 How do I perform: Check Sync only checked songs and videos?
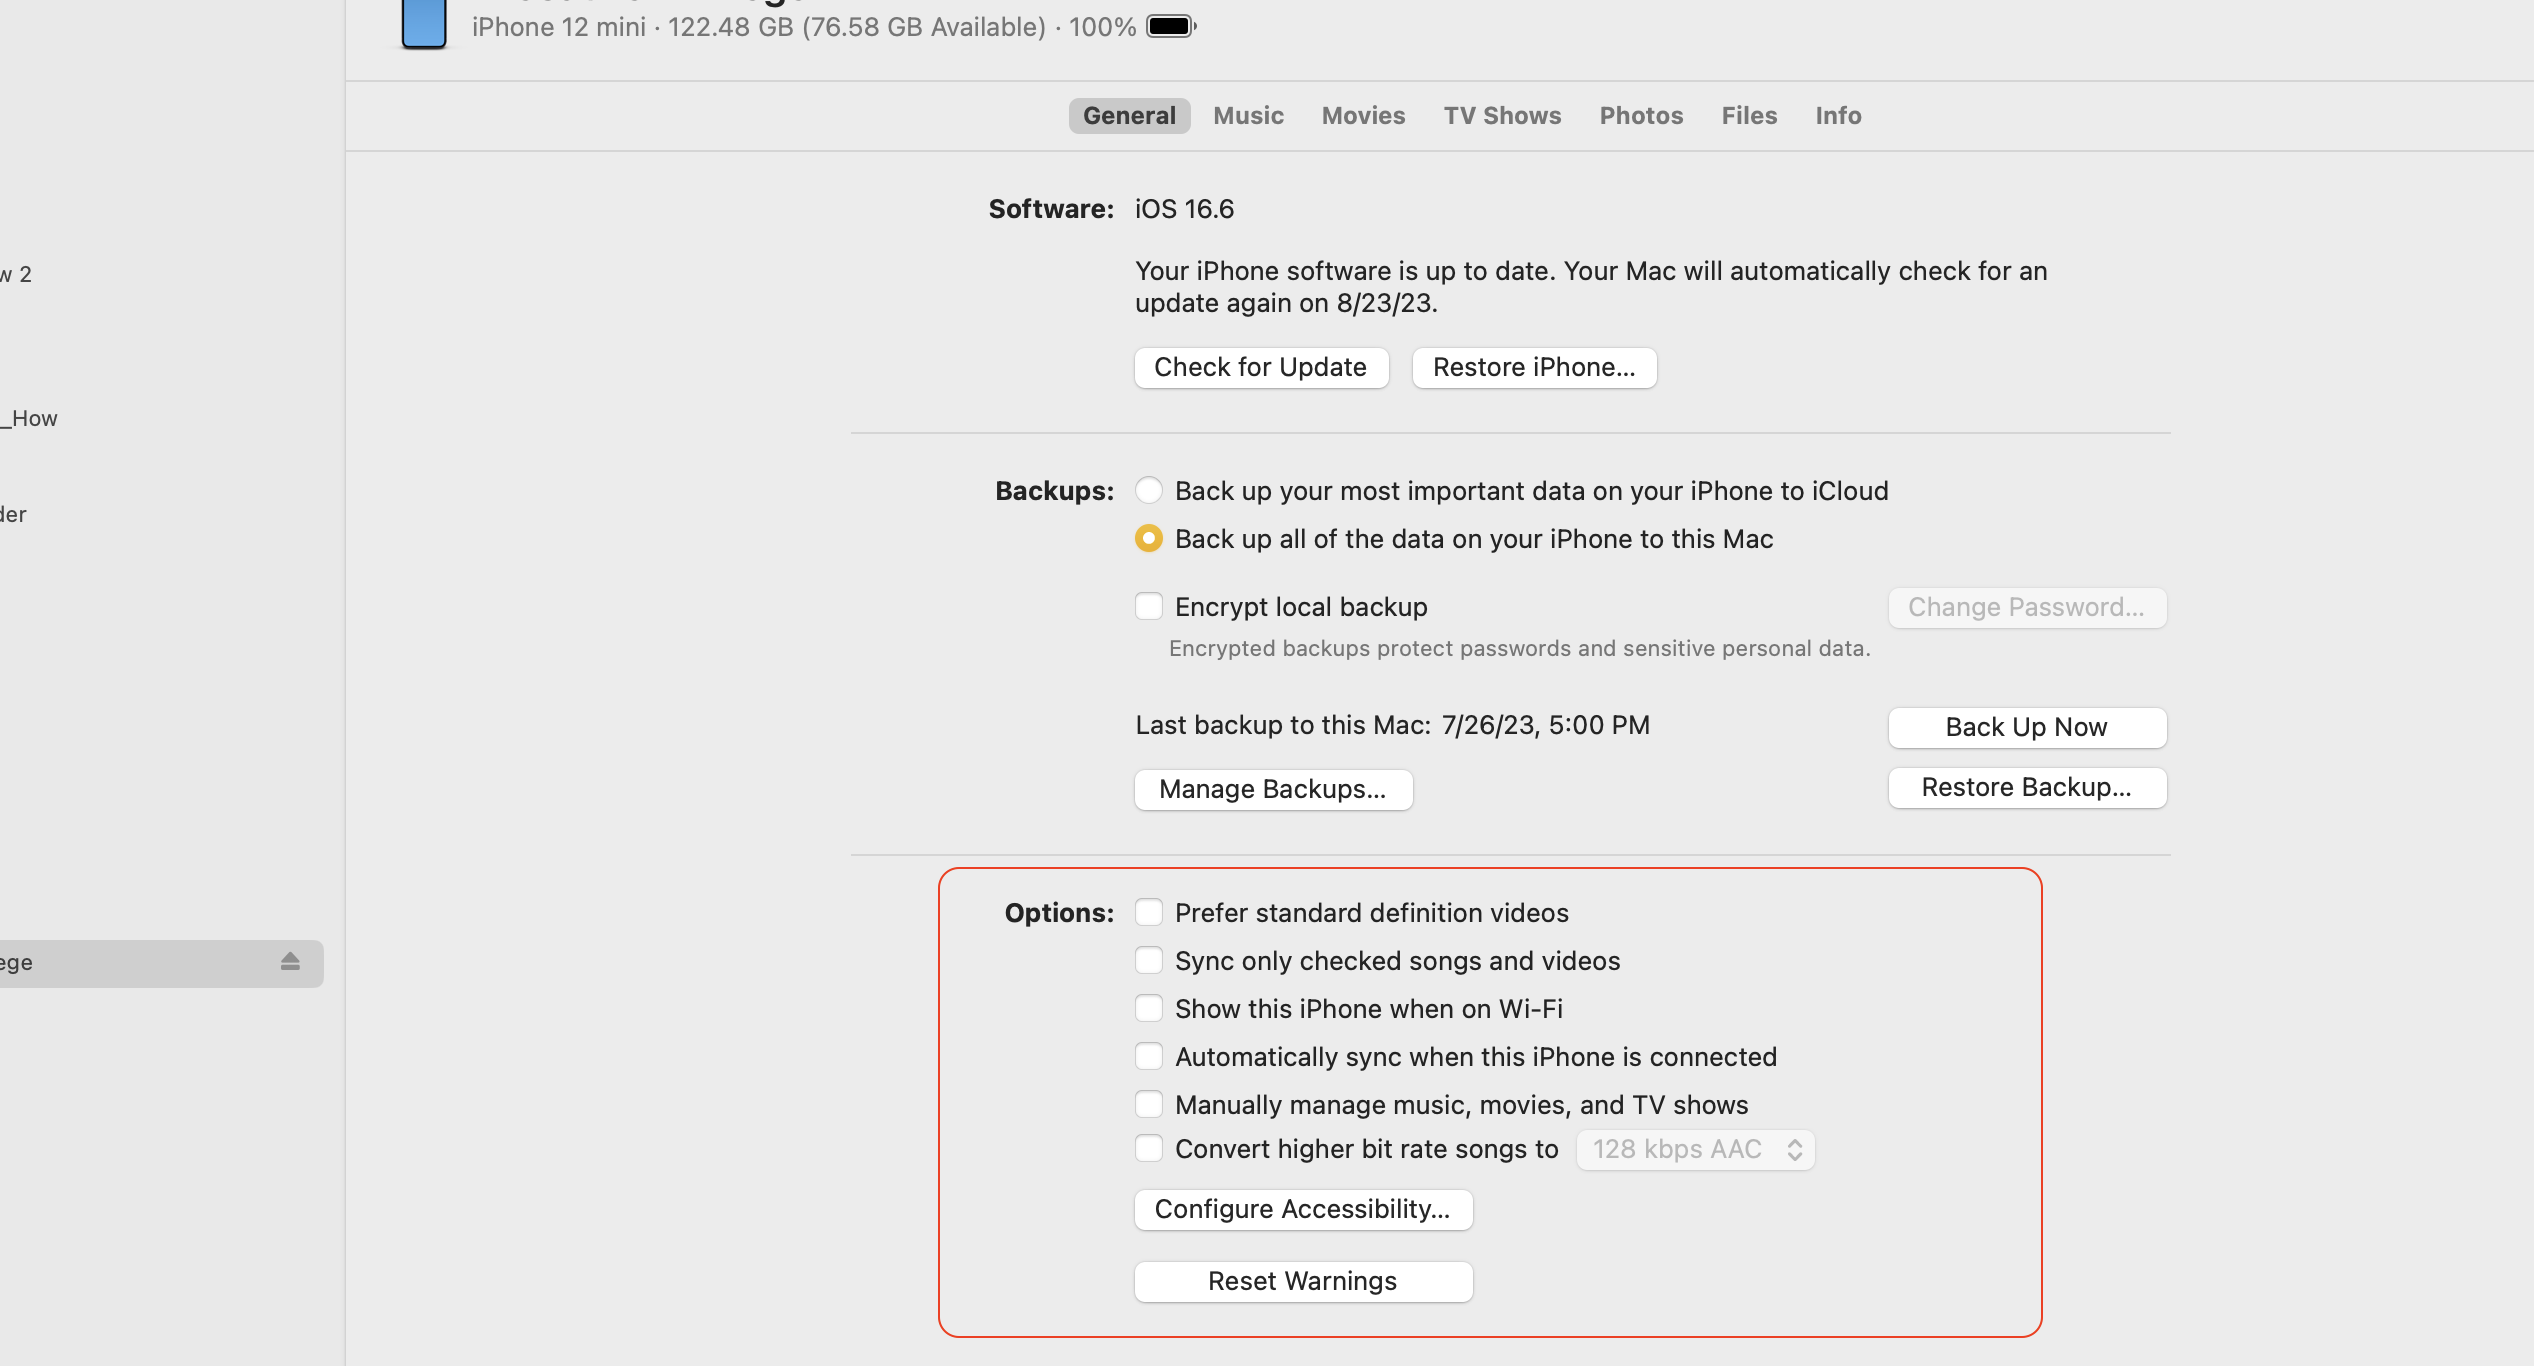click(1149, 960)
